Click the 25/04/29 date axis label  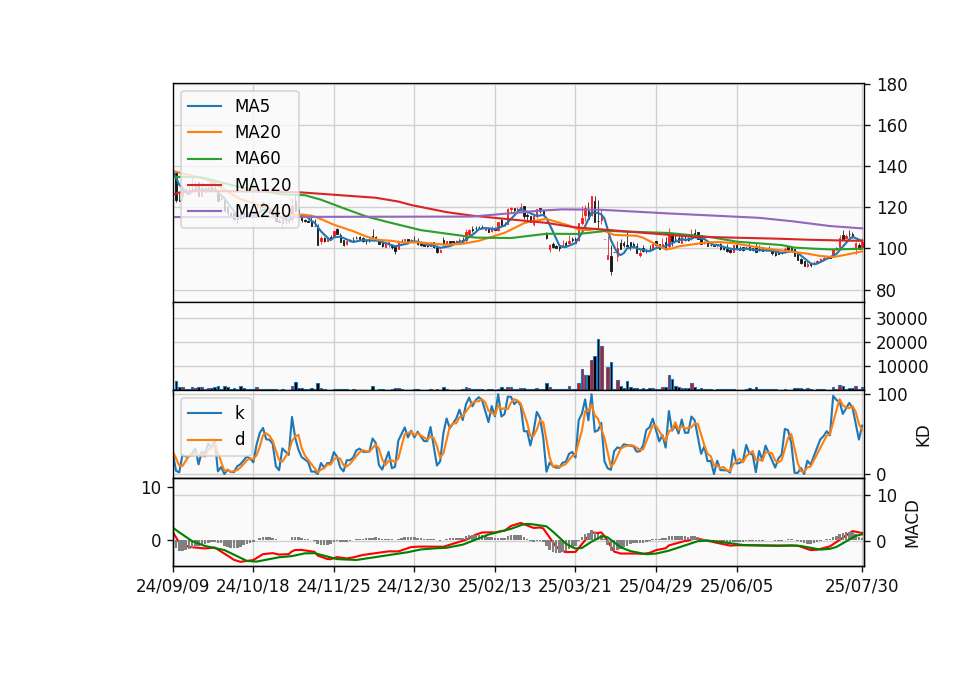[656, 586]
